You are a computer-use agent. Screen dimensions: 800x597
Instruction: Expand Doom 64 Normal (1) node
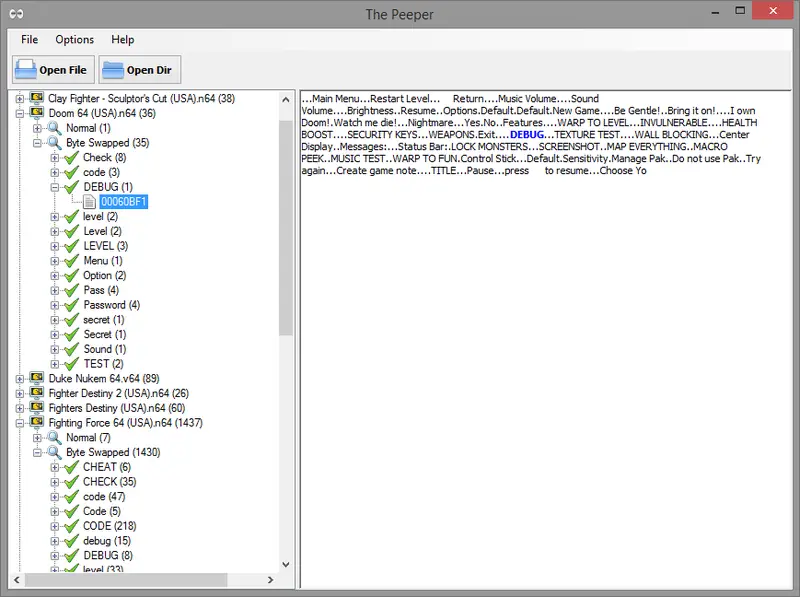click(37, 128)
